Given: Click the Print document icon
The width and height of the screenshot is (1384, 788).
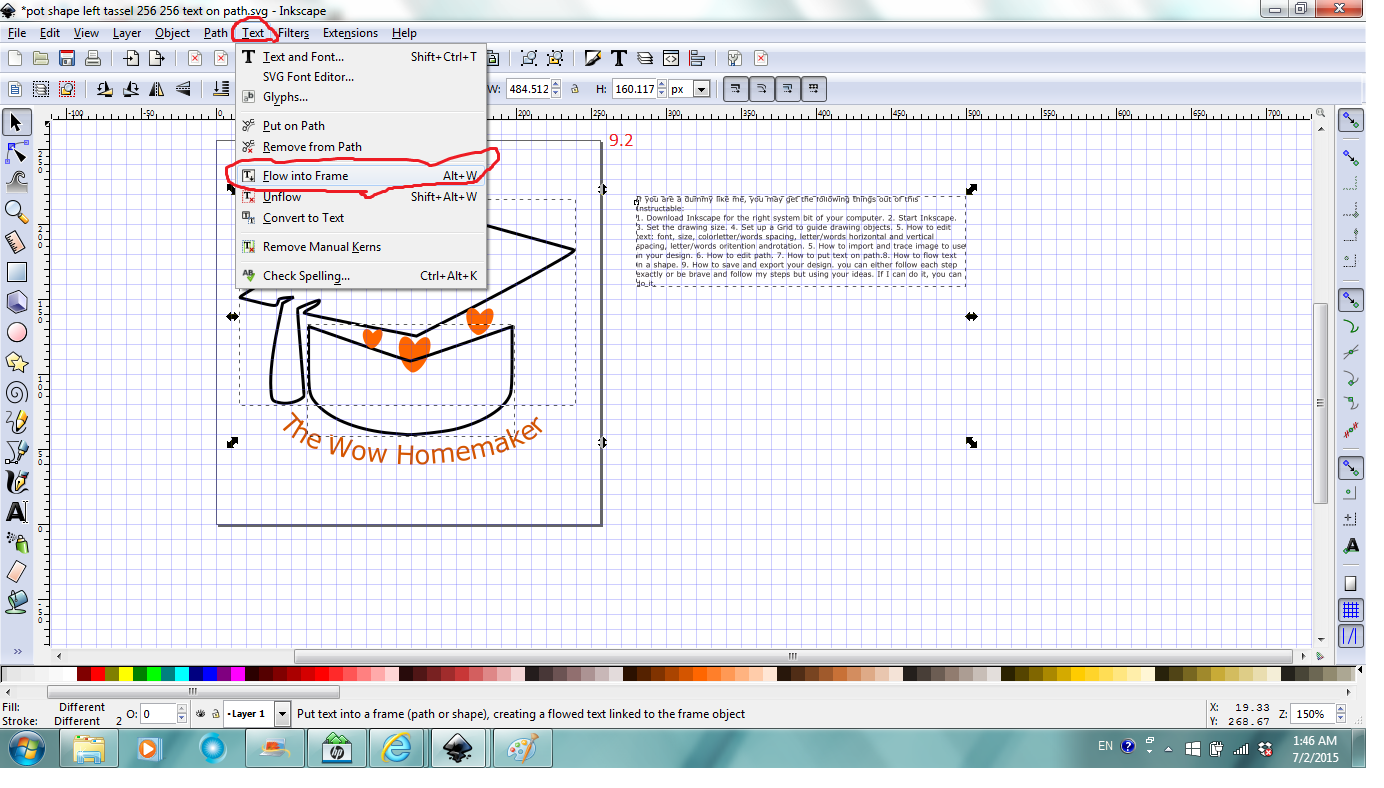Looking at the screenshot, I should coord(93,58).
